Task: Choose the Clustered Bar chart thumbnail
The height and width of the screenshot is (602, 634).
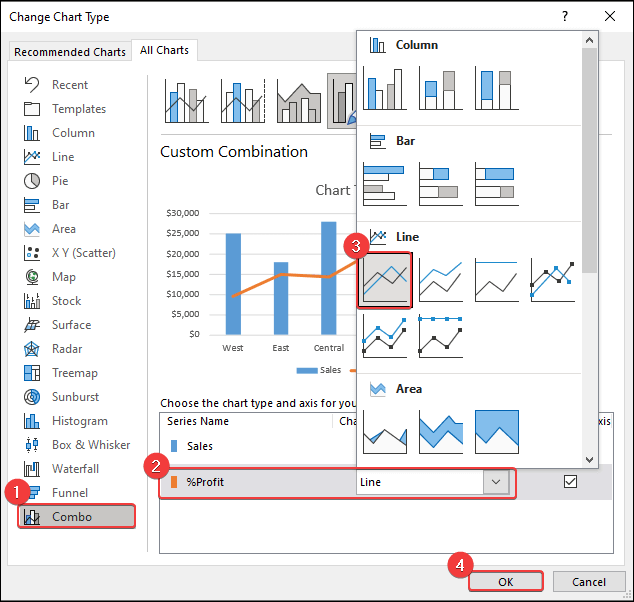Action: (x=385, y=184)
